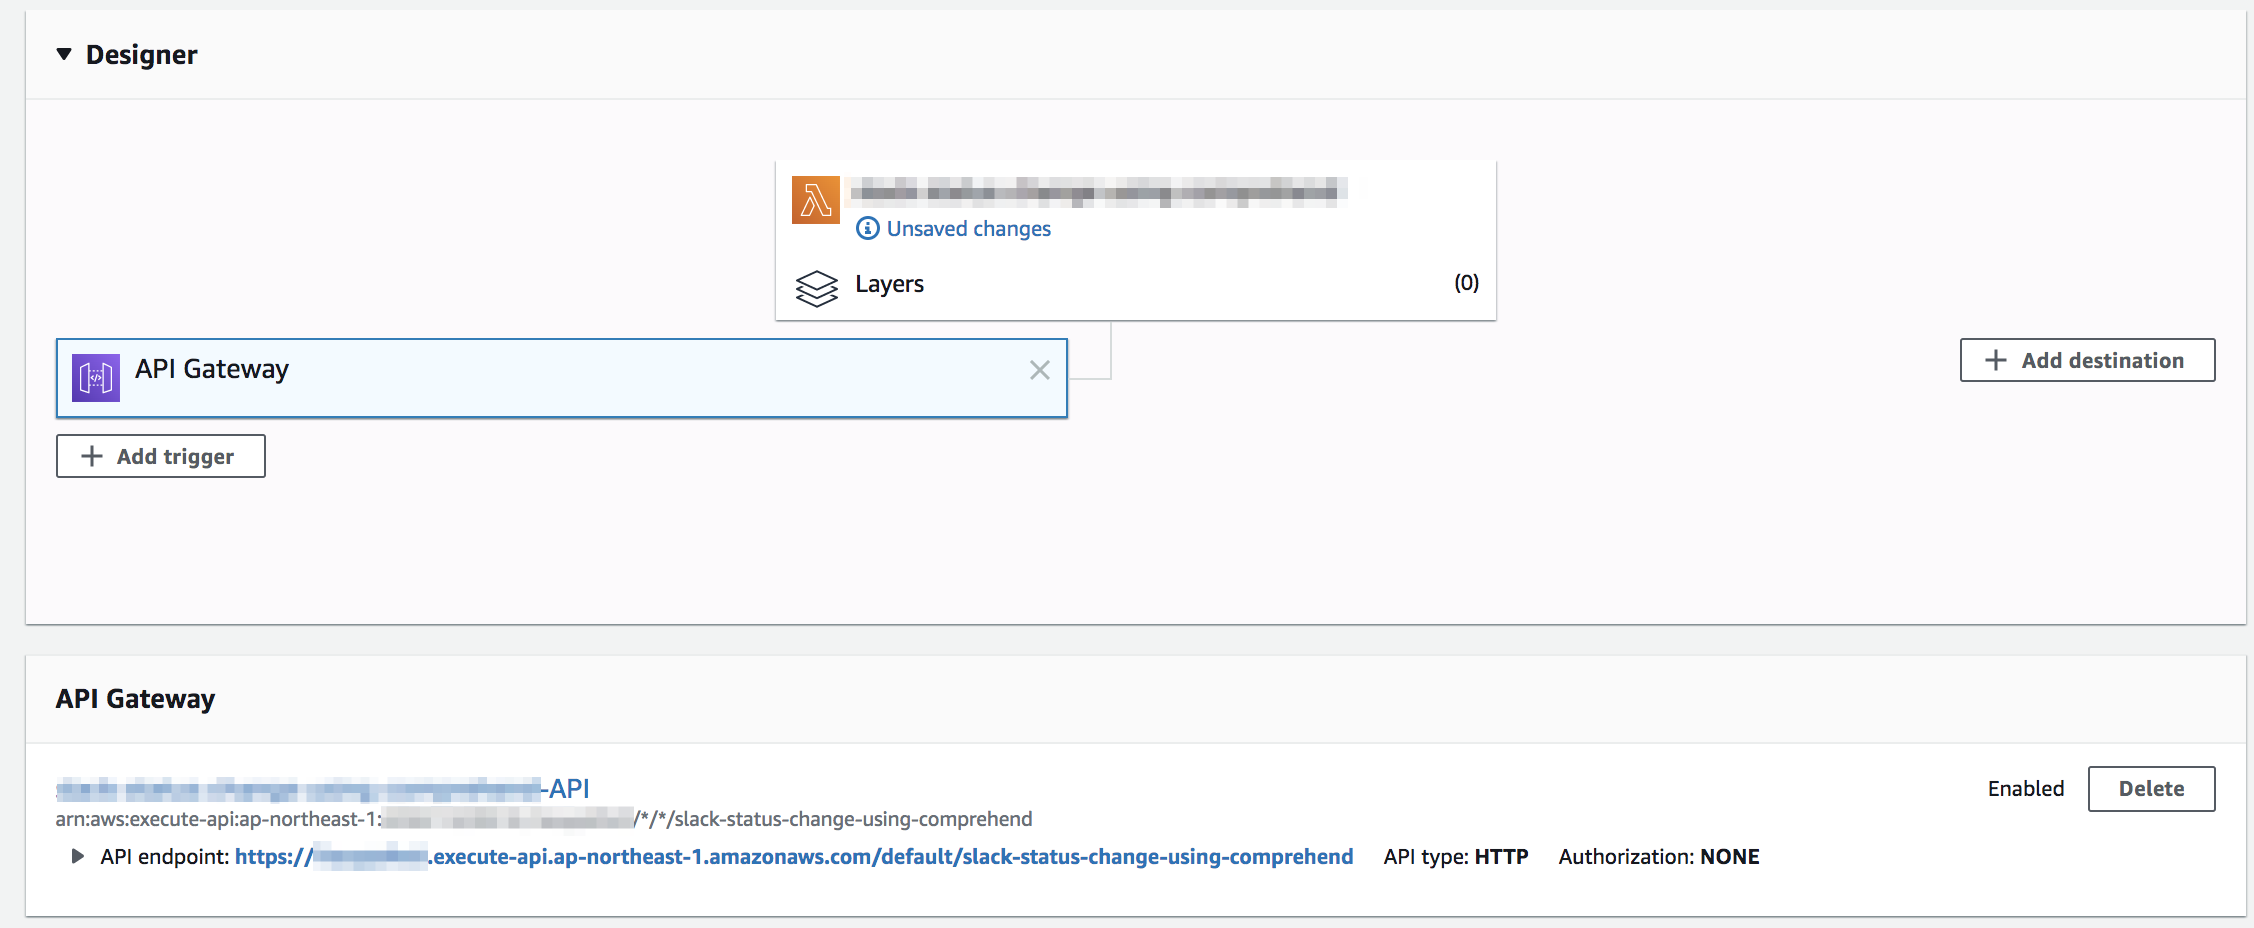Select the Layers row label

pyautogui.click(x=889, y=284)
